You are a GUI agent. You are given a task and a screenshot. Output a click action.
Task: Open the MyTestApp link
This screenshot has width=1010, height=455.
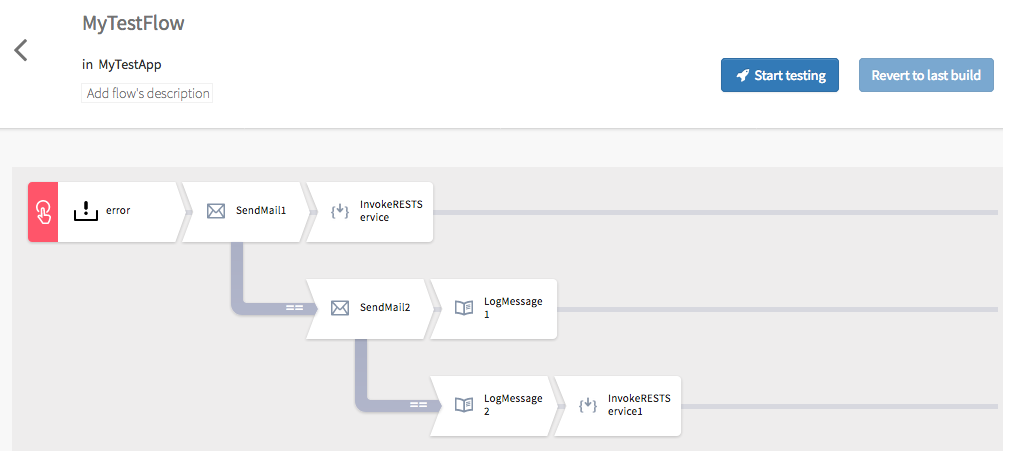tap(130, 65)
